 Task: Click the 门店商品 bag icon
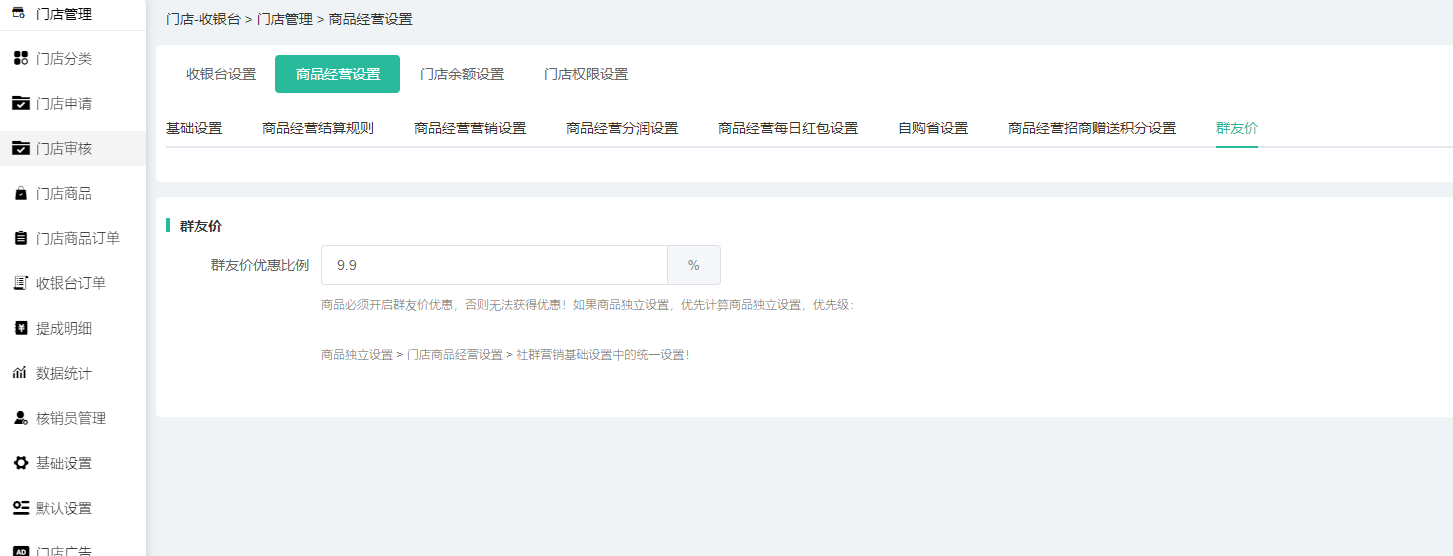(x=20, y=194)
